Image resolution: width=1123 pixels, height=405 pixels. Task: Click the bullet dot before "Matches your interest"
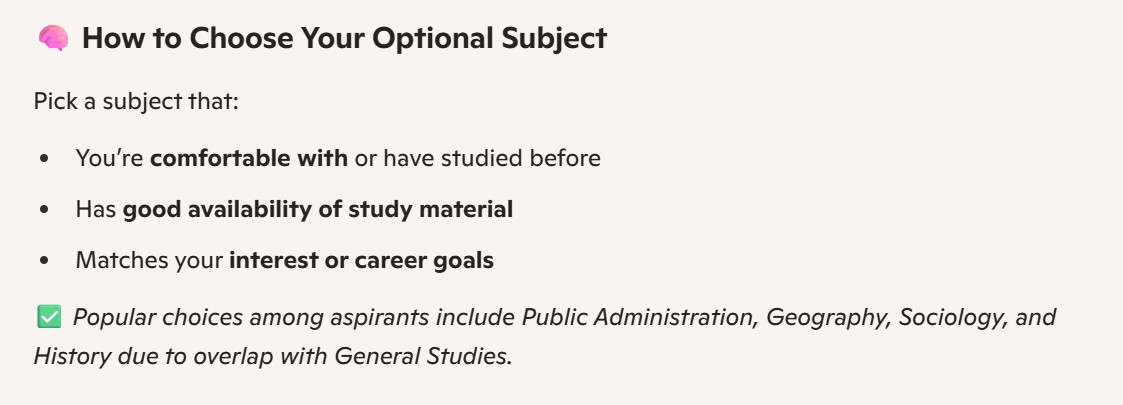click(x=43, y=262)
